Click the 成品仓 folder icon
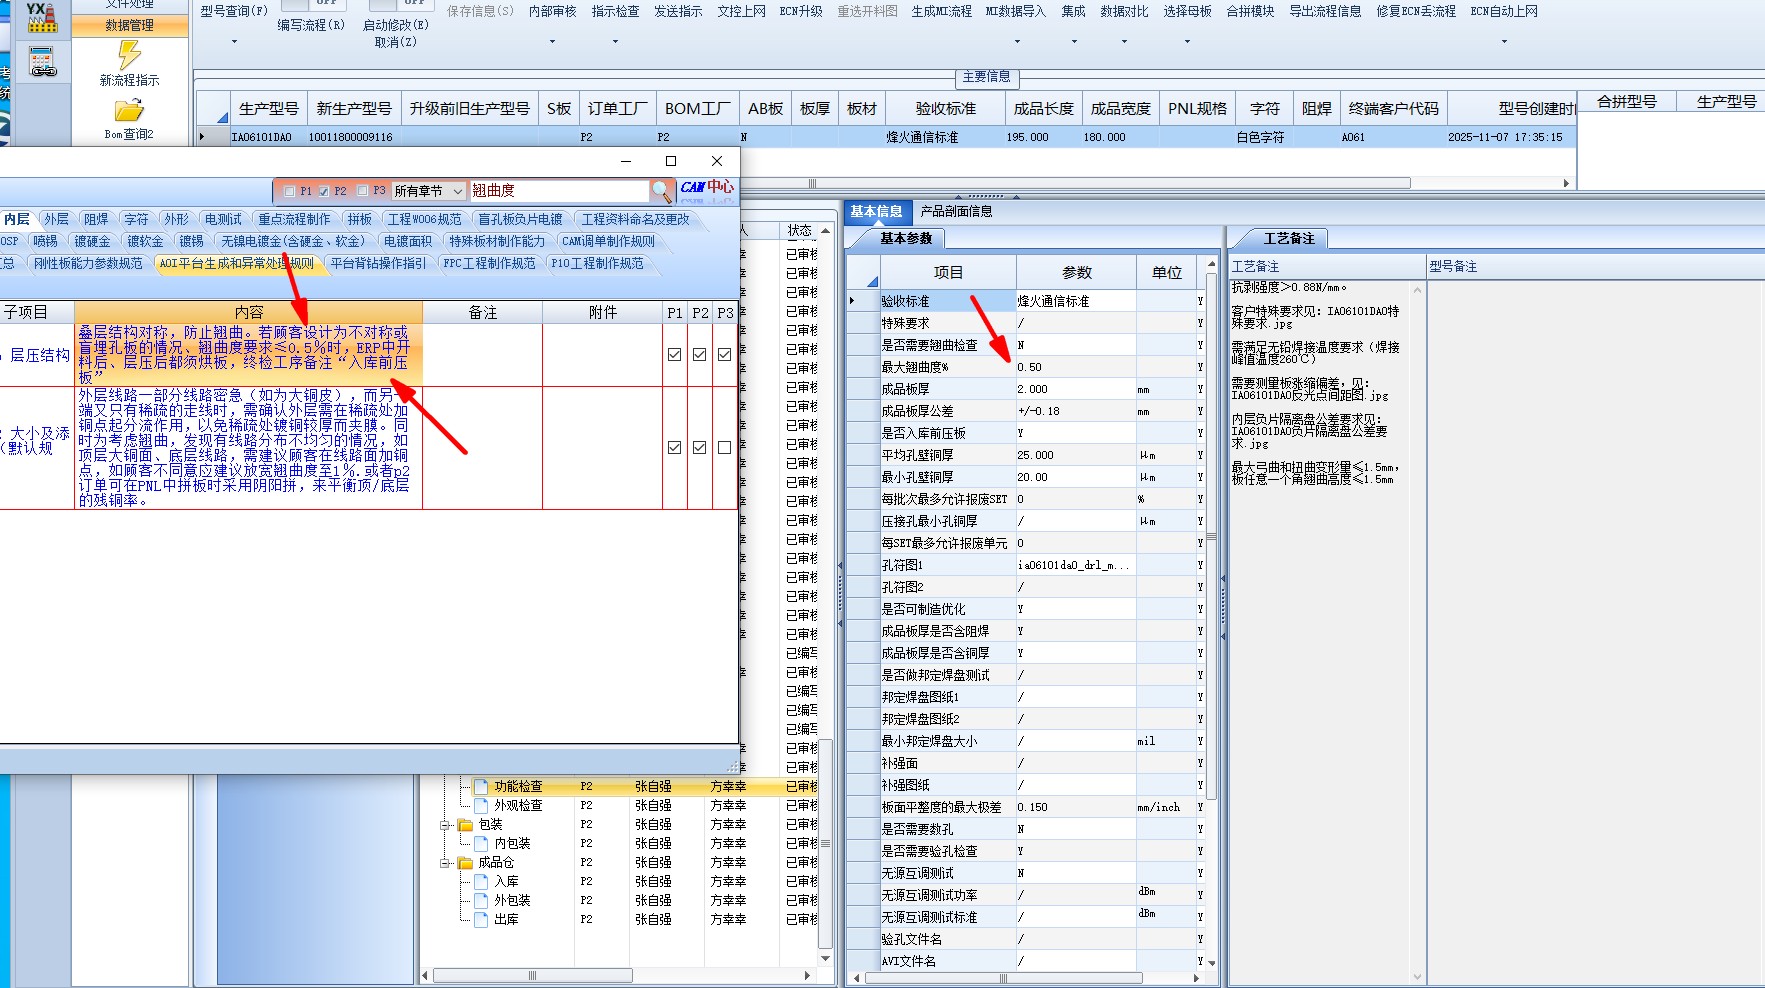 (465, 863)
